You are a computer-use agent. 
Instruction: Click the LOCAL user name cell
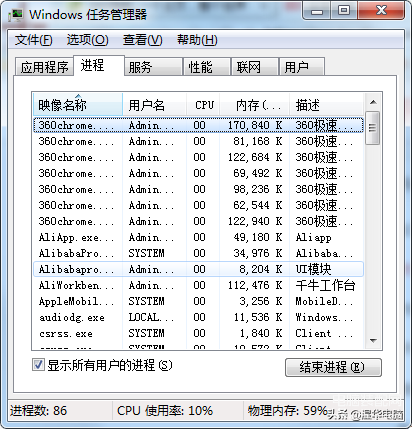(151, 317)
